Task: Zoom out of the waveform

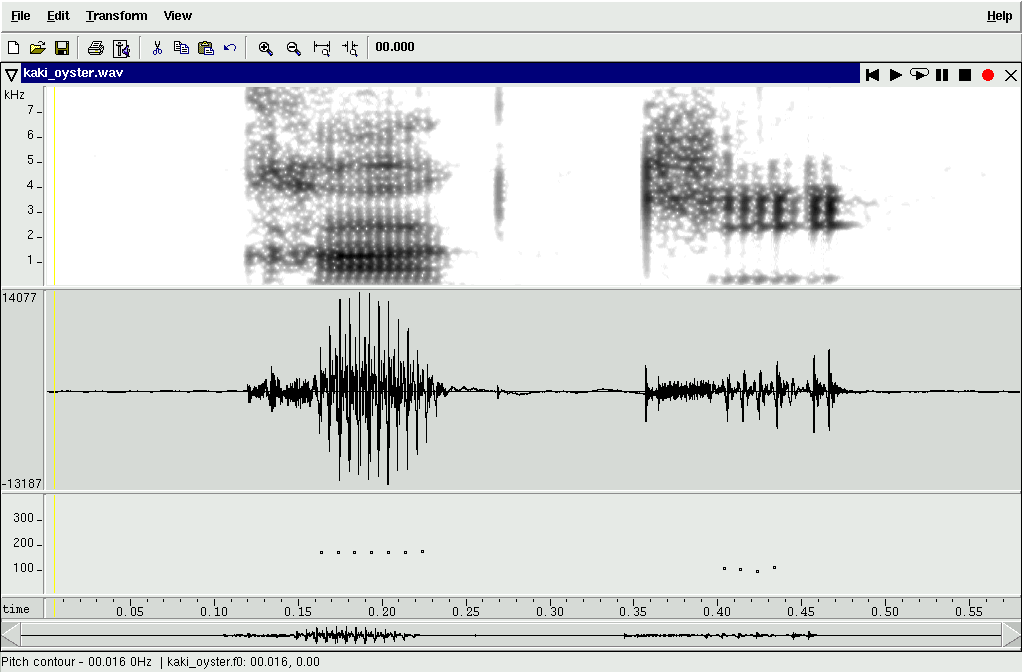Action: pyautogui.click(x=294, y=47)
